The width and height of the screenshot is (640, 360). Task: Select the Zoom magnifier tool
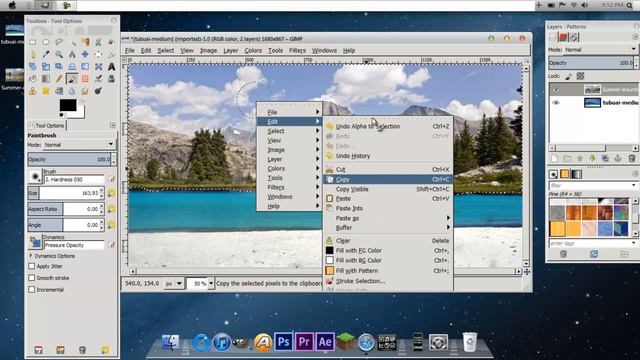click(x=59, y=54)
